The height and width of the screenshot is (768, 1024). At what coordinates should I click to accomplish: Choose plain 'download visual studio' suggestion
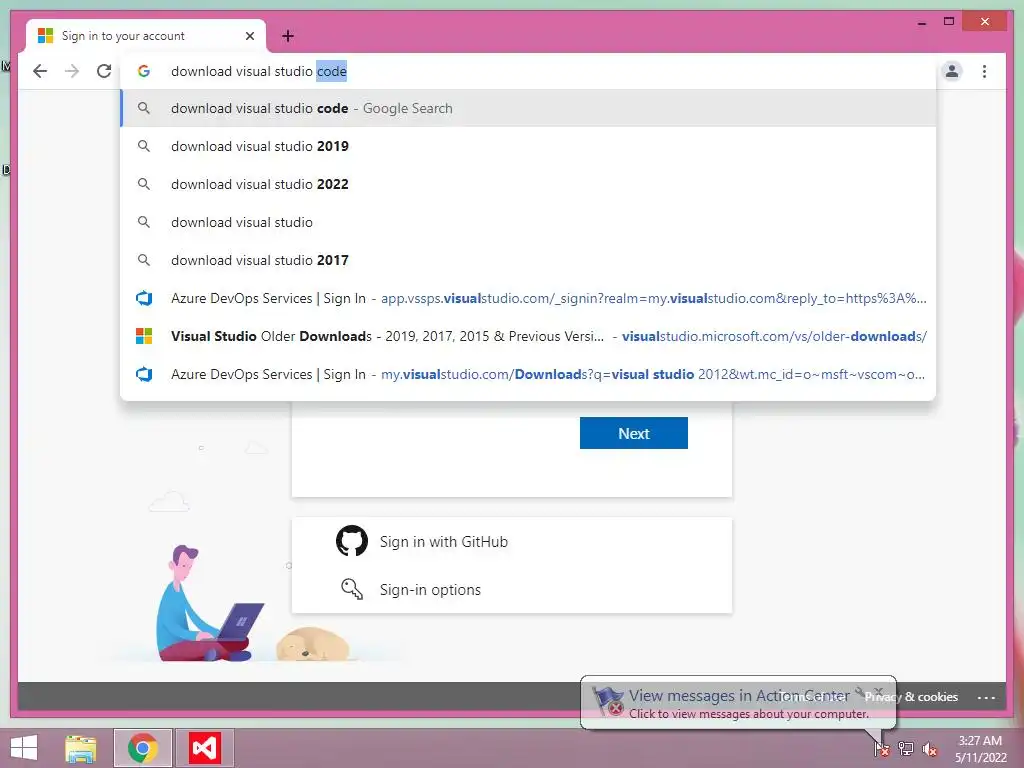click(528, 222)
